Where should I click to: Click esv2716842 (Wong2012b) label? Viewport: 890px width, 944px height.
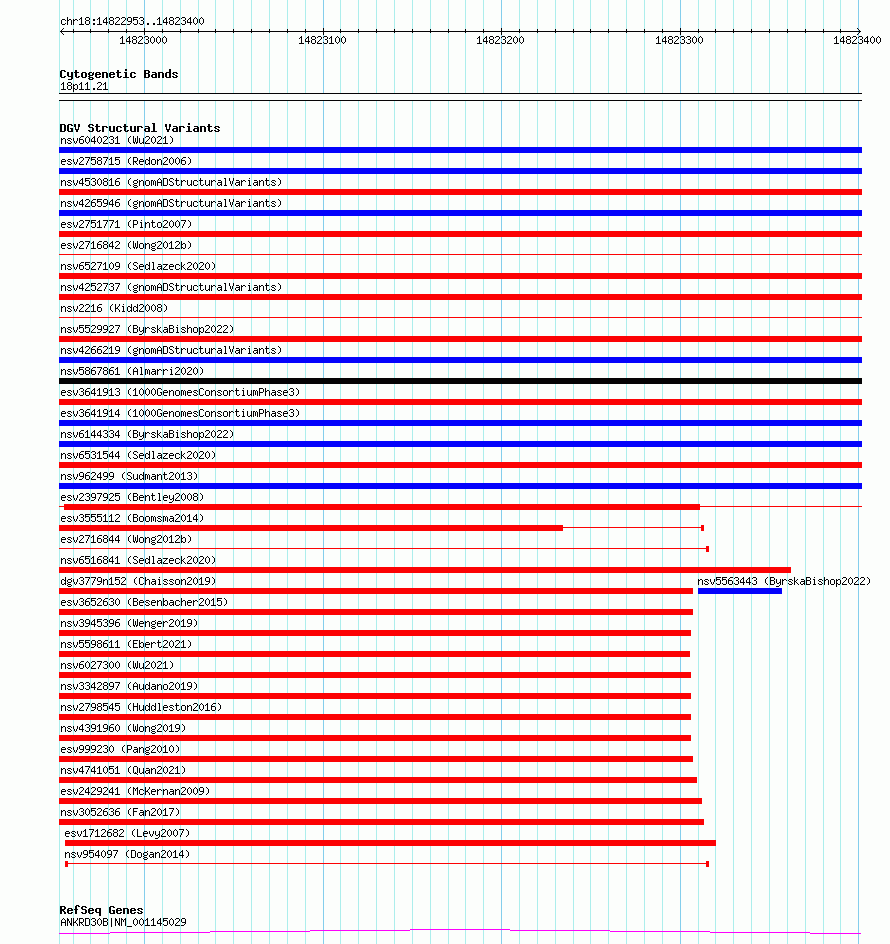click(x=126, y=246)
